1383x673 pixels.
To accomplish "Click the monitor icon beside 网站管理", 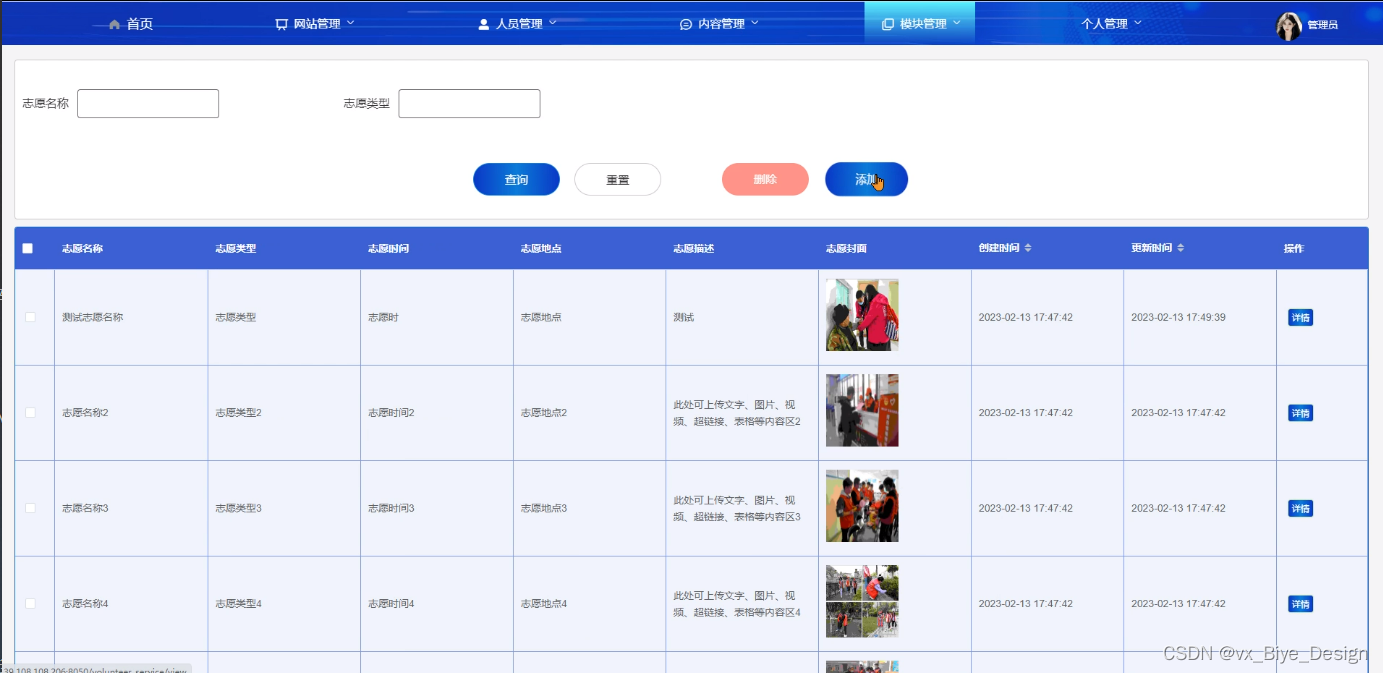I will [x=282, y=24].
